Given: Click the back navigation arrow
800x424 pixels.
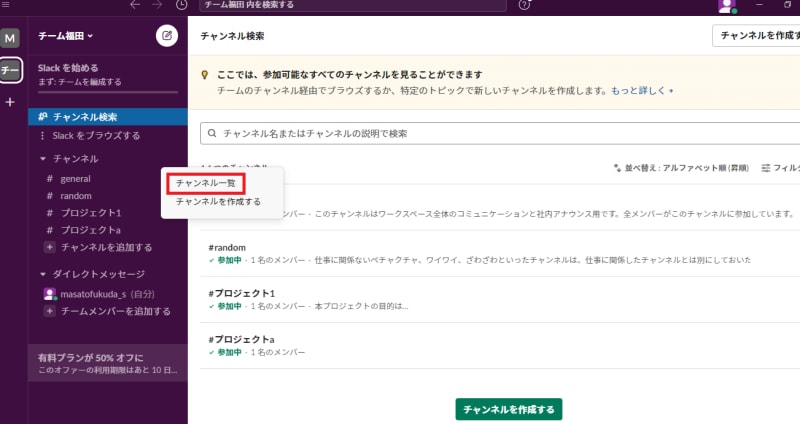Looking at the screenshot, I should coord(136,6).
